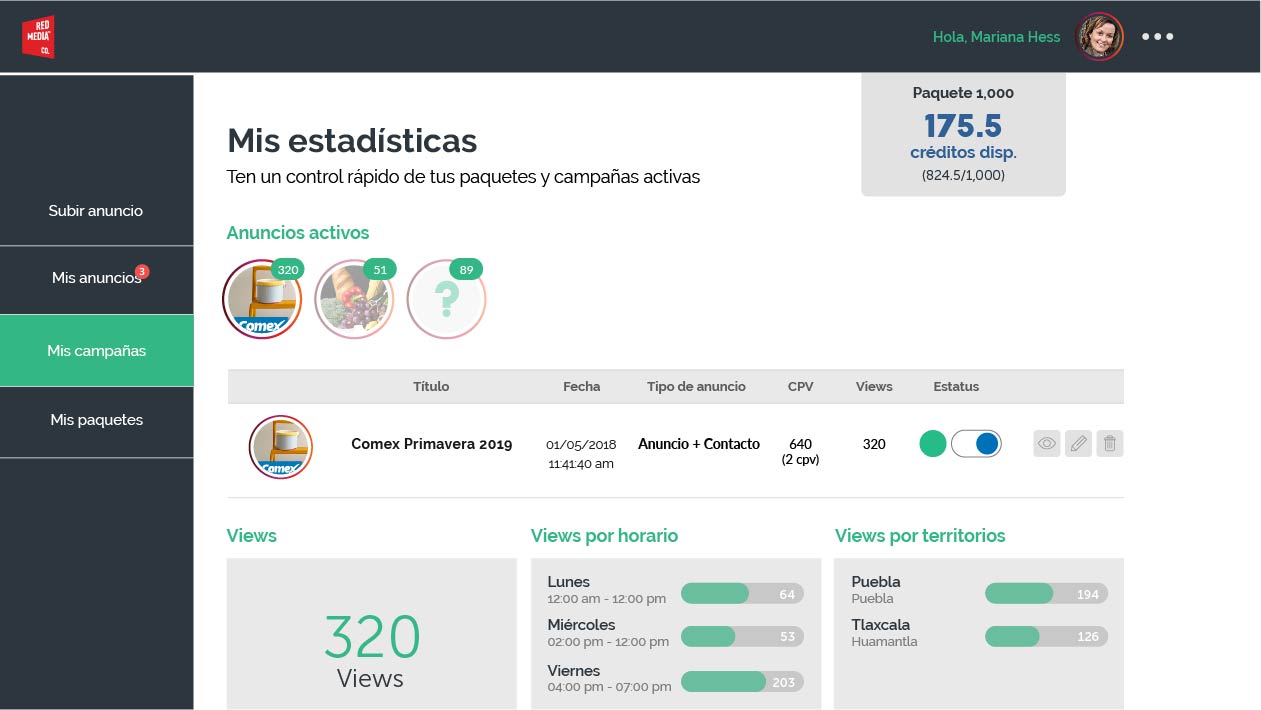
Task: Edit campaign using the pencil icon
Action: (x=1078, y=444)
